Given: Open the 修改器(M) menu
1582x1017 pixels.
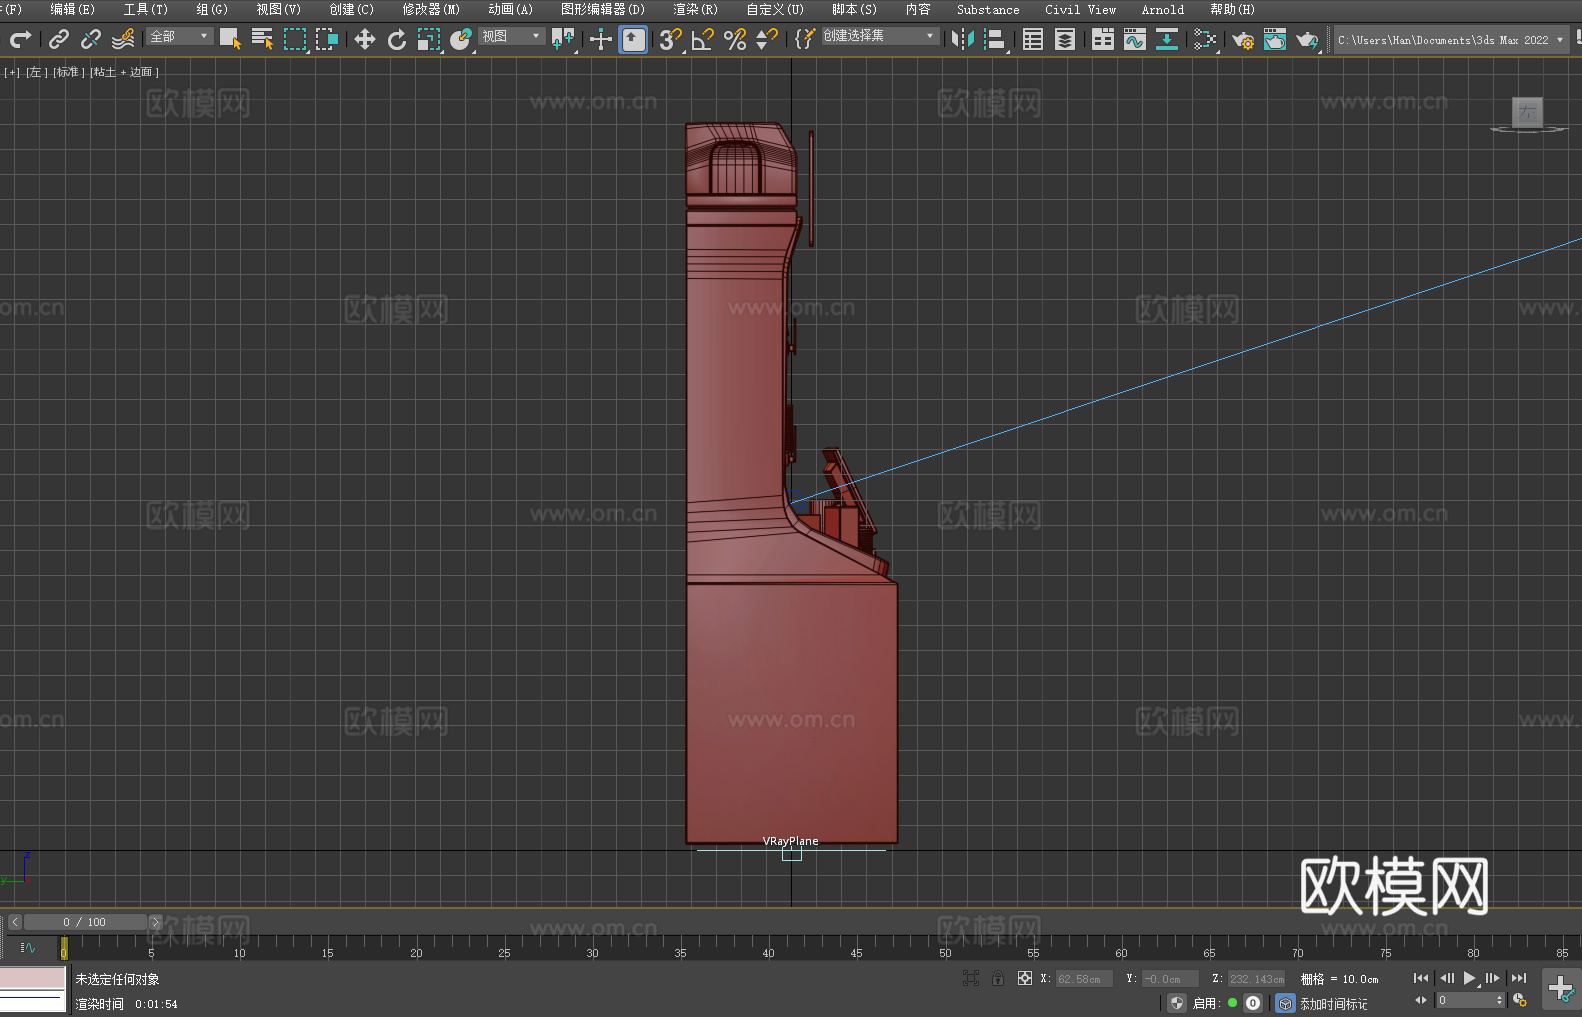Looking at the screenshot, I should pyautogui.click(x=431, y=9).
